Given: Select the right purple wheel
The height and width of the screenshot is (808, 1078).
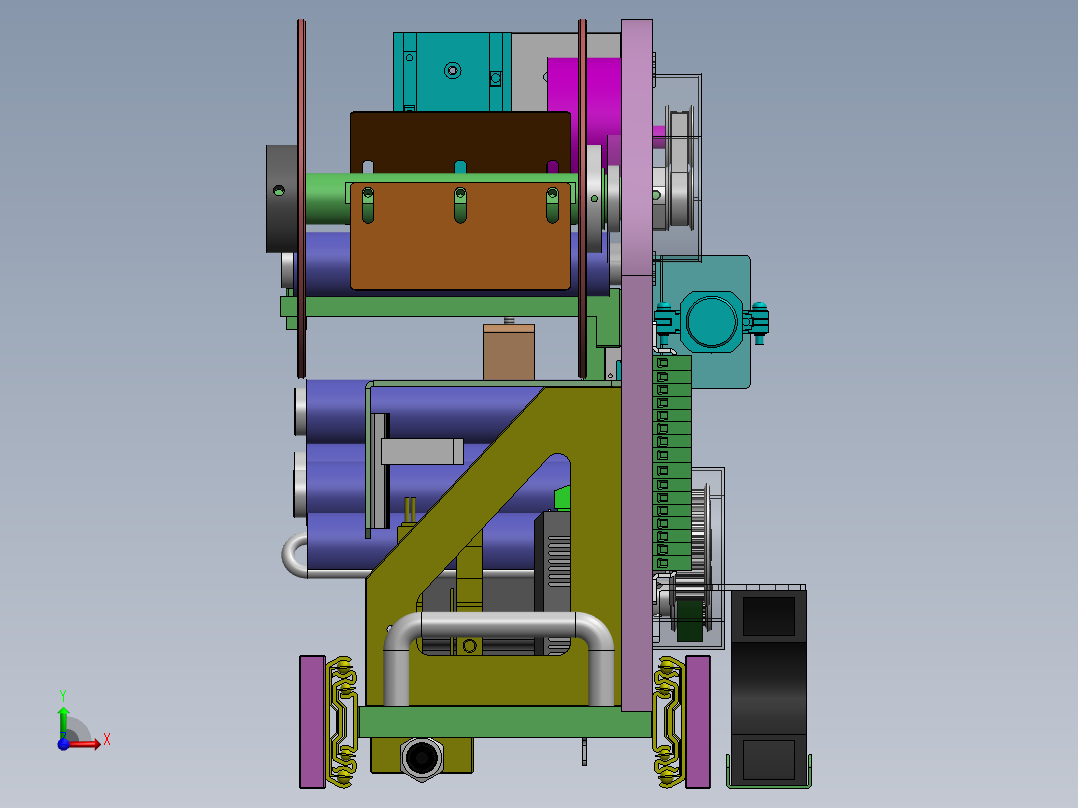Looking at the screenshot, I should [x=698, y=721].
